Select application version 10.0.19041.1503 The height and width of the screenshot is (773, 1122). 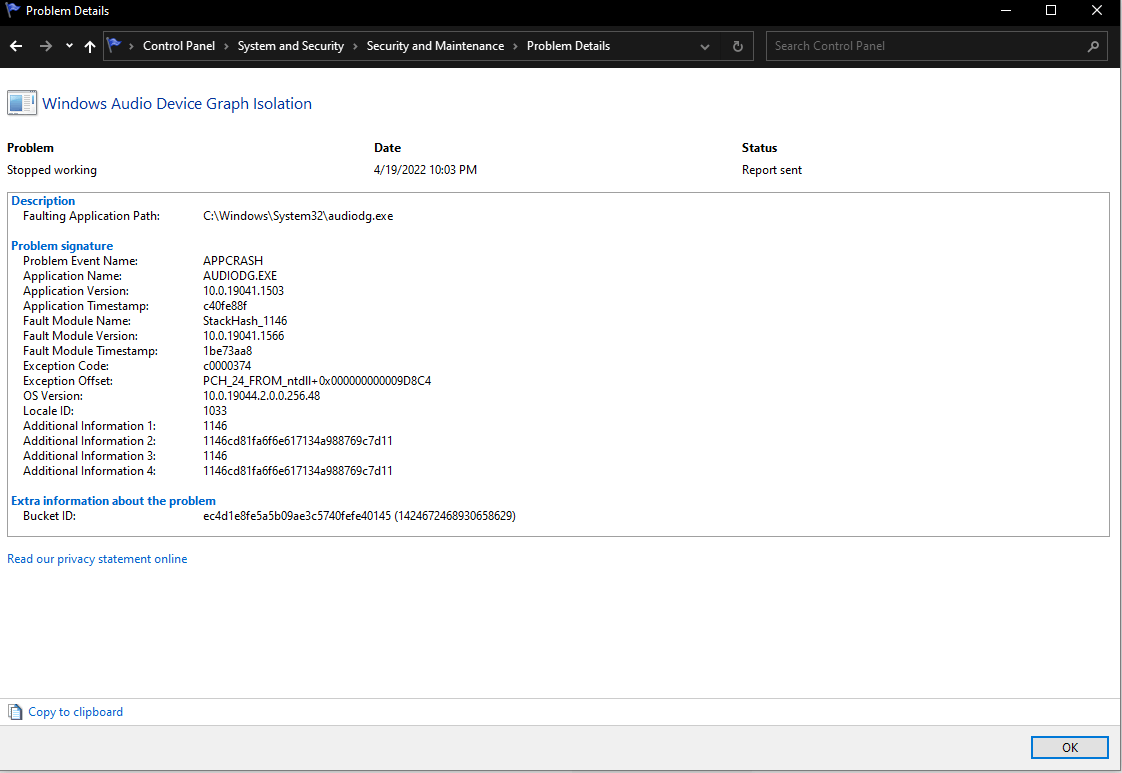pos(243,291)
